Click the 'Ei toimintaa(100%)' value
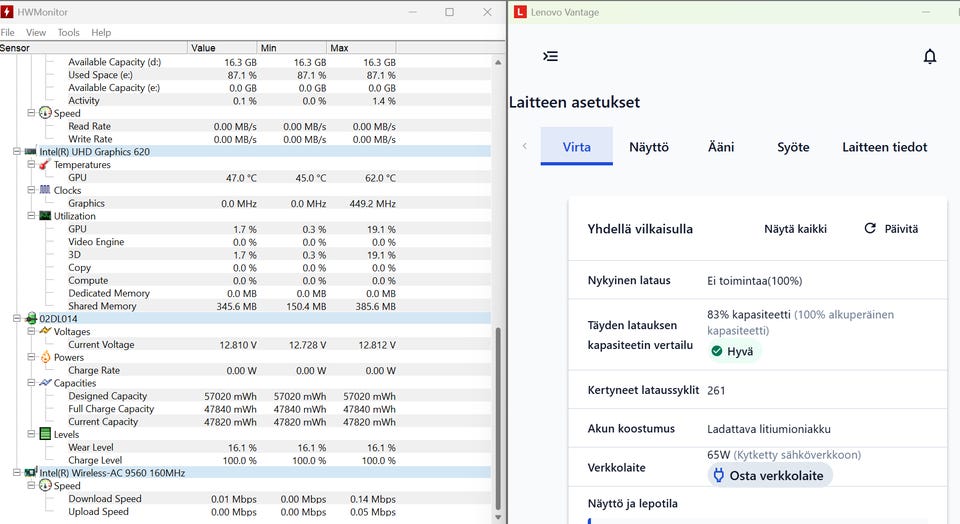Viewport: 960px width, 524px height. point(754,281)
